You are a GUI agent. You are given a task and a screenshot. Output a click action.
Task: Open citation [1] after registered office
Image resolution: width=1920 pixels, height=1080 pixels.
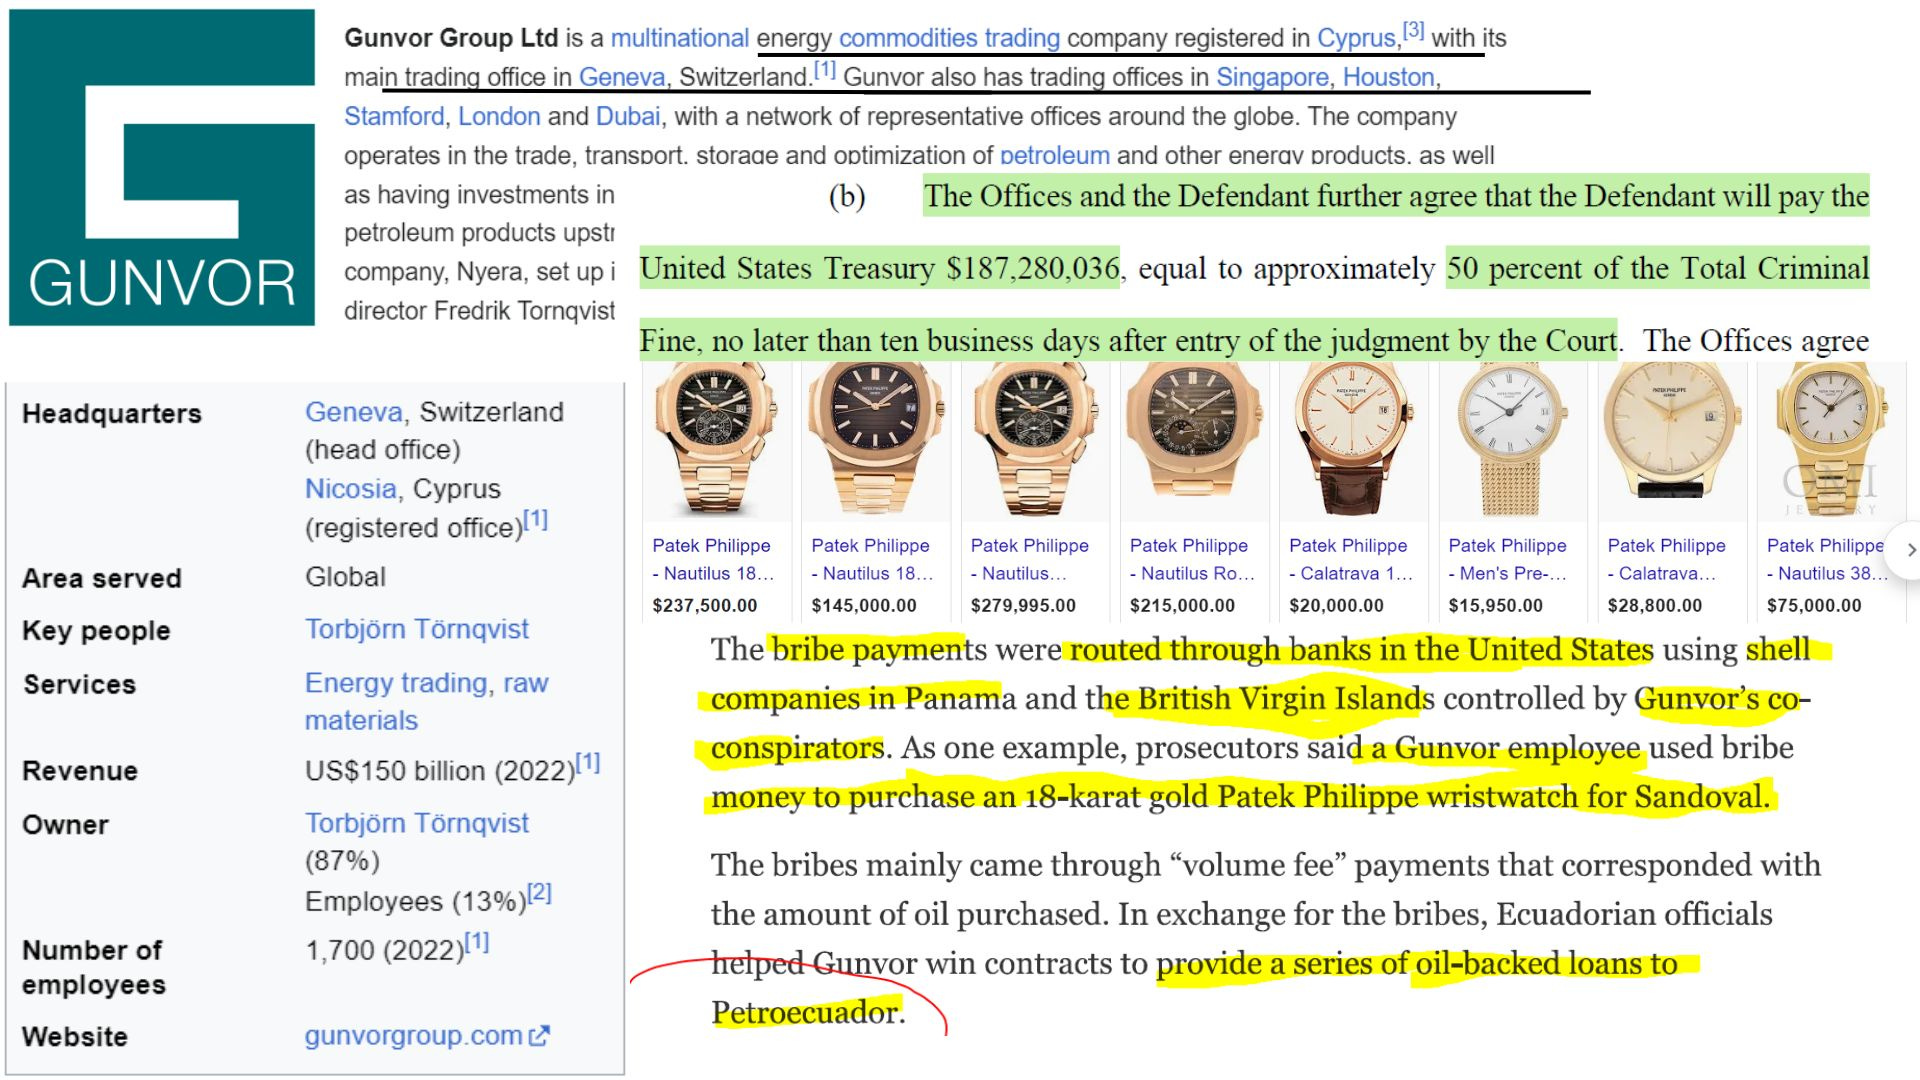536,519
